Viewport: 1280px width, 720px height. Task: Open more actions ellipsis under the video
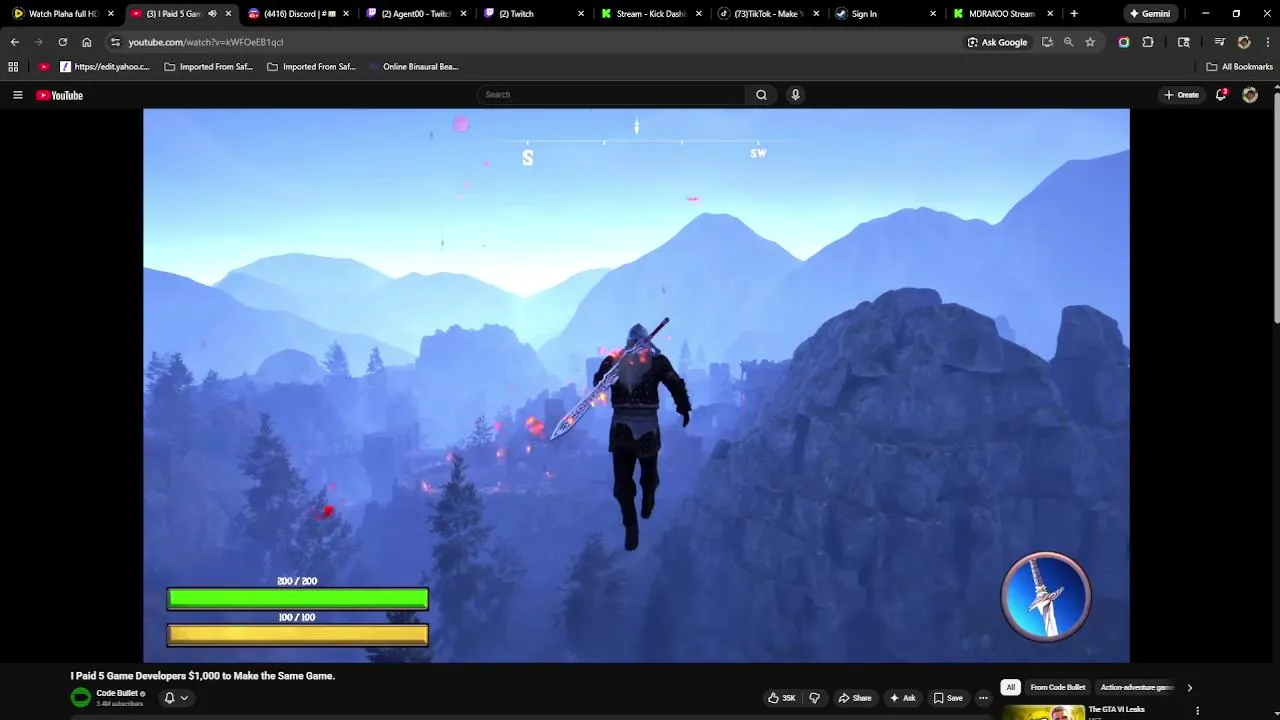point(983,698)
